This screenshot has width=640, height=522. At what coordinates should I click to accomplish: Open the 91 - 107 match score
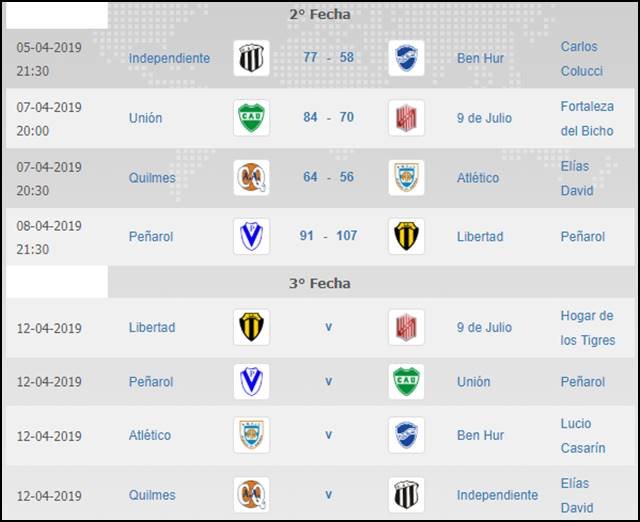[x=328, y=237]
